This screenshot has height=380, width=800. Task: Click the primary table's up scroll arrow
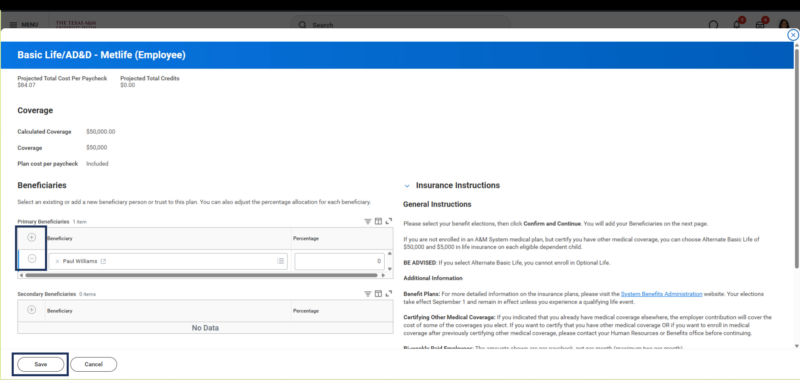click(x=390, y=254)
